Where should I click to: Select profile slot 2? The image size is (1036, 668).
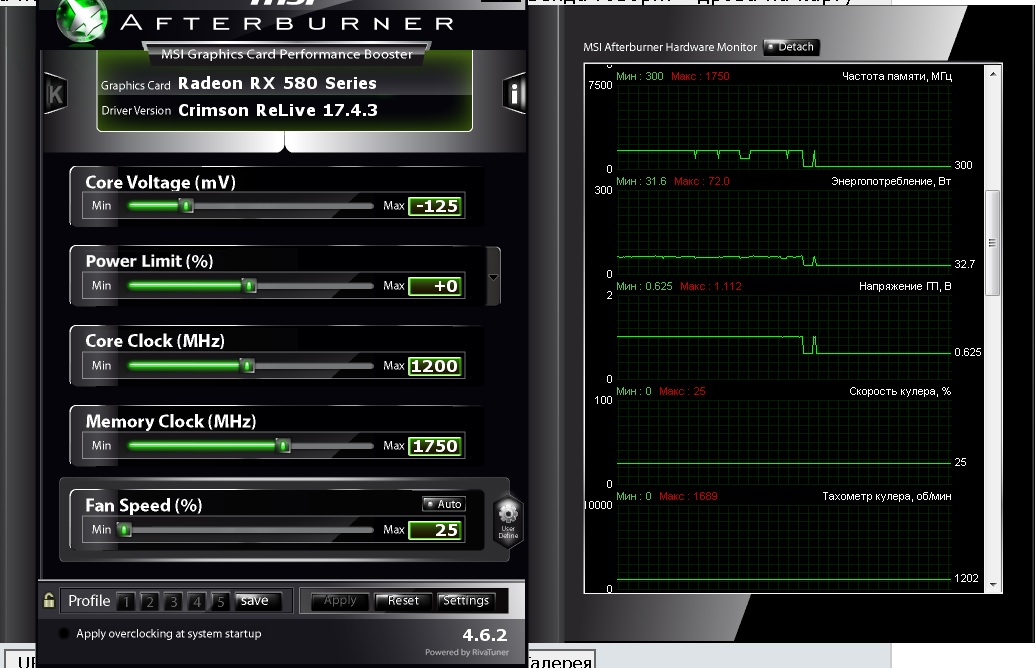pos(149,601)
